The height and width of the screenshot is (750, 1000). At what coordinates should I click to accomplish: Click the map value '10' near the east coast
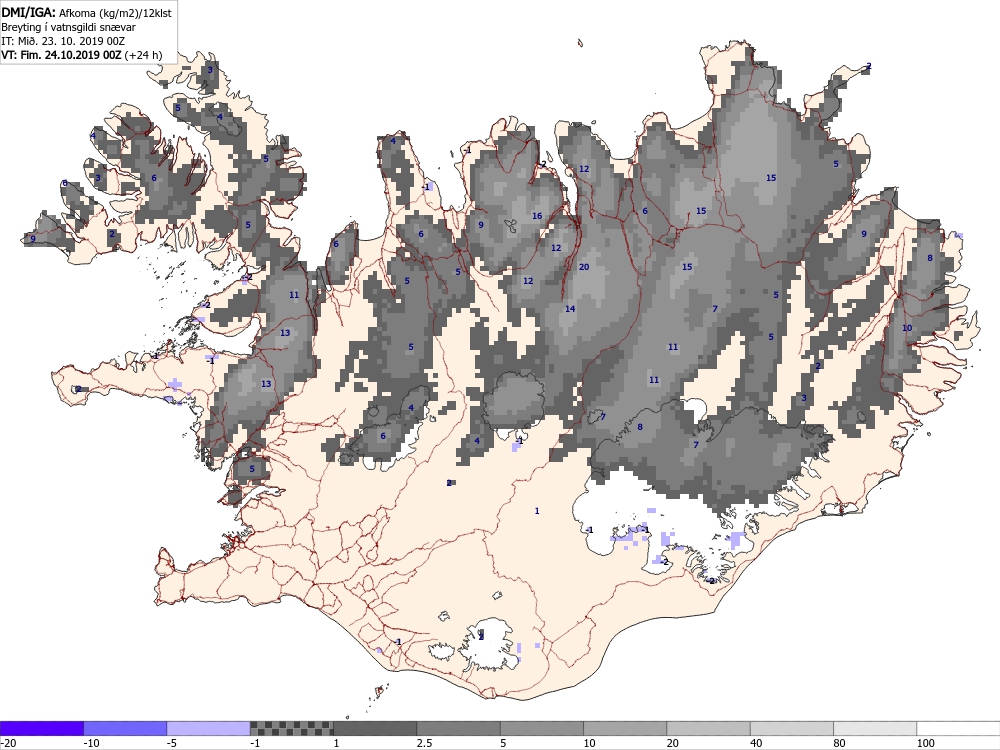pos(907,328)
